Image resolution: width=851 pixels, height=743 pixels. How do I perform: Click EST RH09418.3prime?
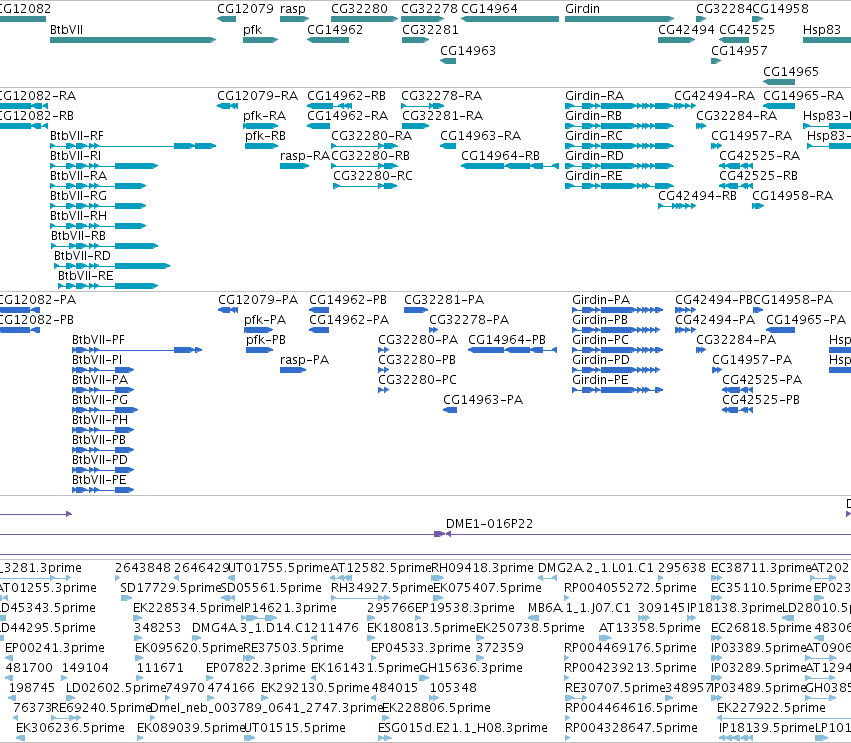click(482, 568)
